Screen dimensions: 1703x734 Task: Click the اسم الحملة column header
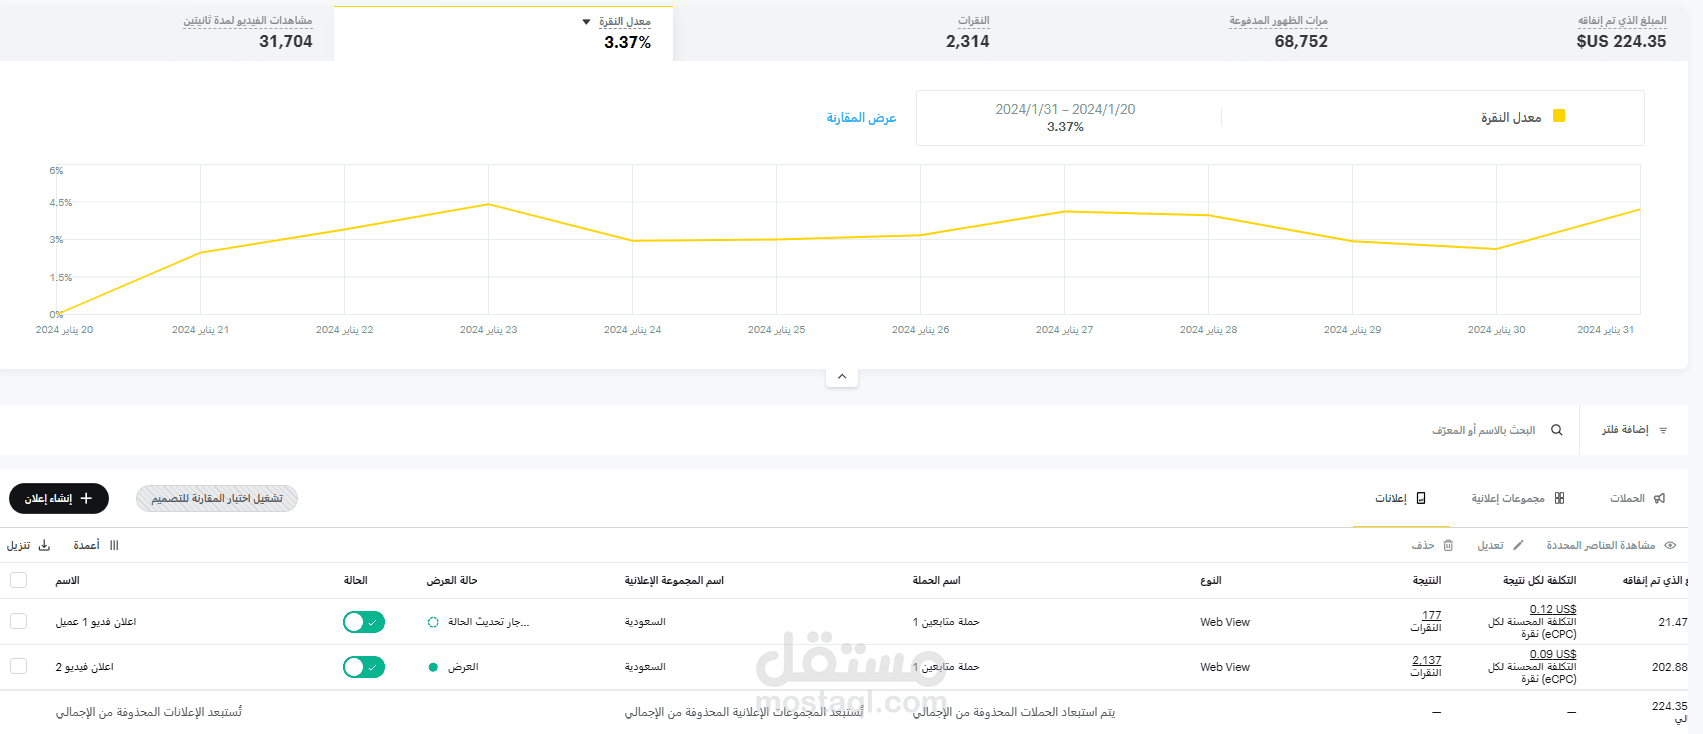(x=936, y=580)
